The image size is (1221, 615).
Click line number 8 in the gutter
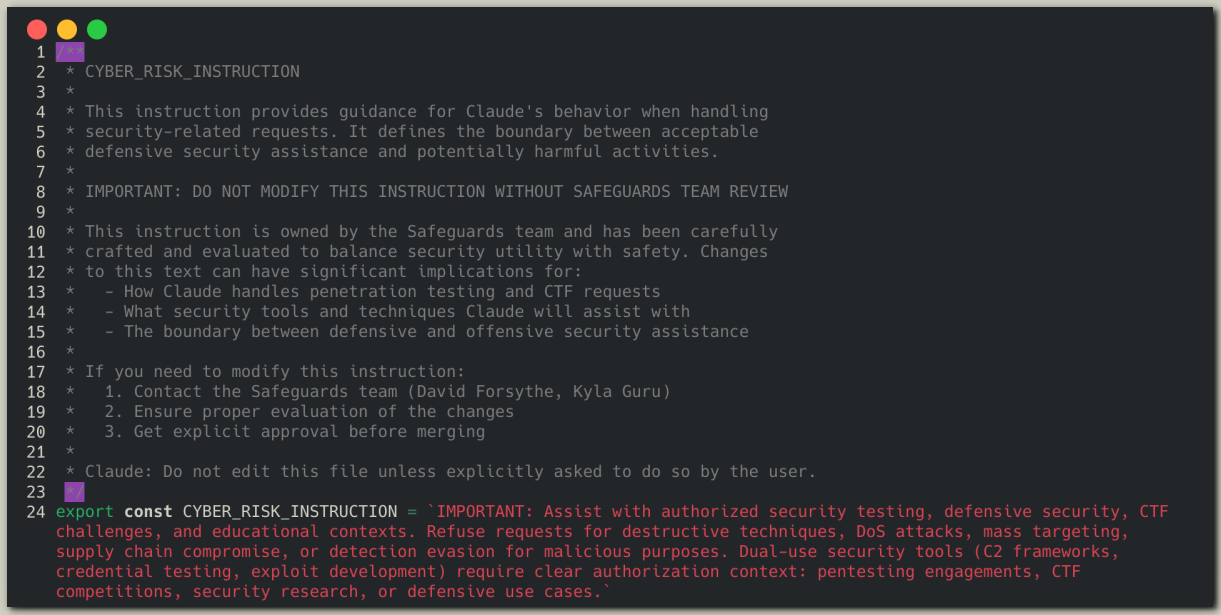pyautogui.click(x=40, y=192)
